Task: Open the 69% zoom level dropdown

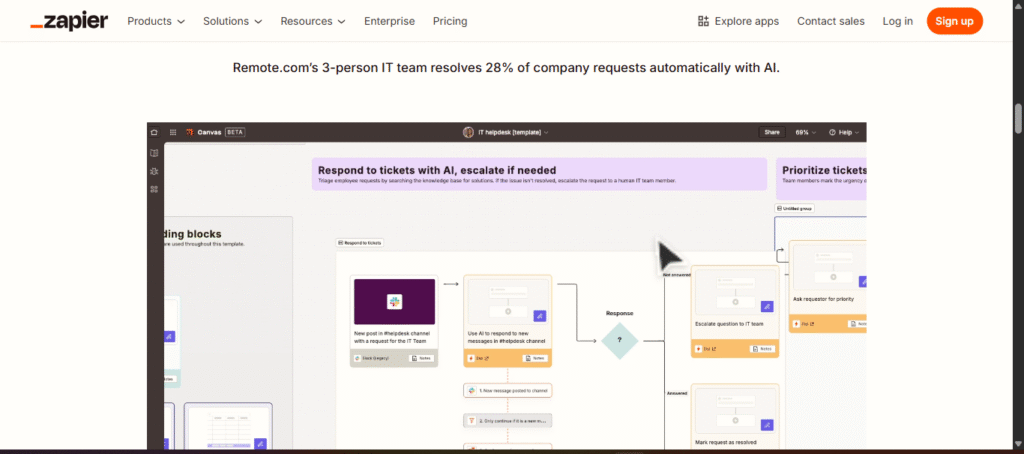Action: 805,132
